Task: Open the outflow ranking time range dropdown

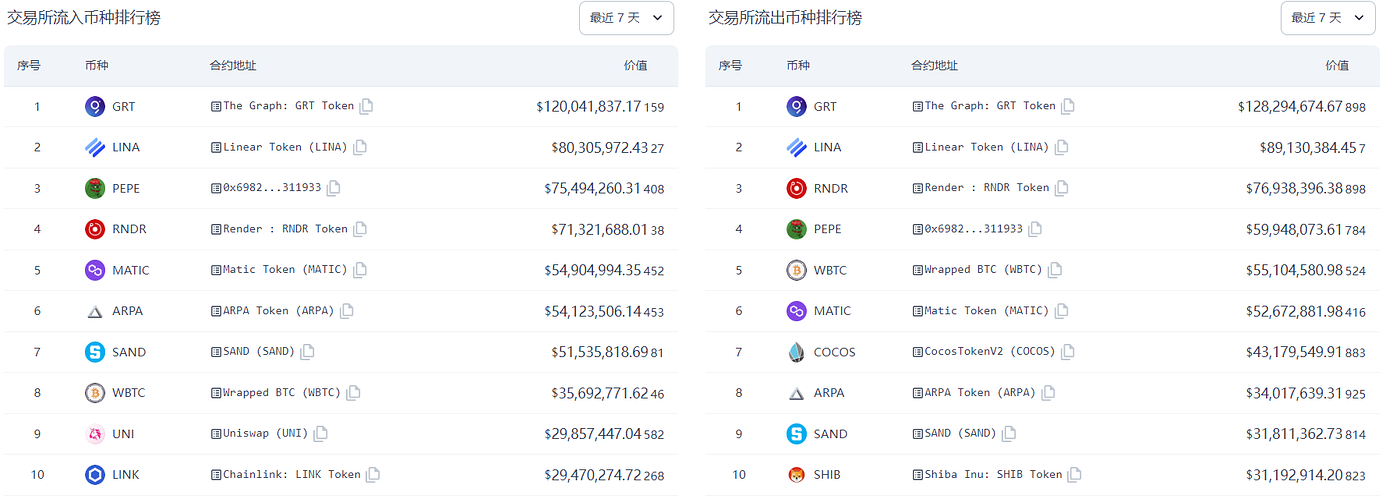Action: tap(1328, 18)
